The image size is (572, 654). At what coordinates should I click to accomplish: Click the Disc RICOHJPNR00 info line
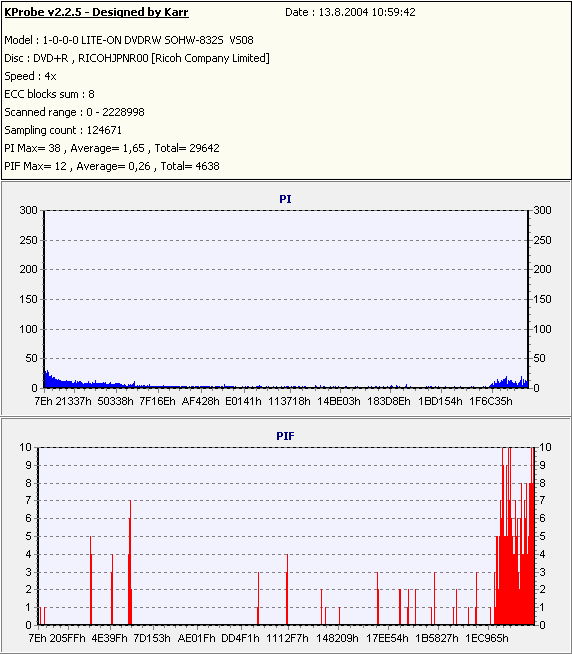click(x=137, y=58)
